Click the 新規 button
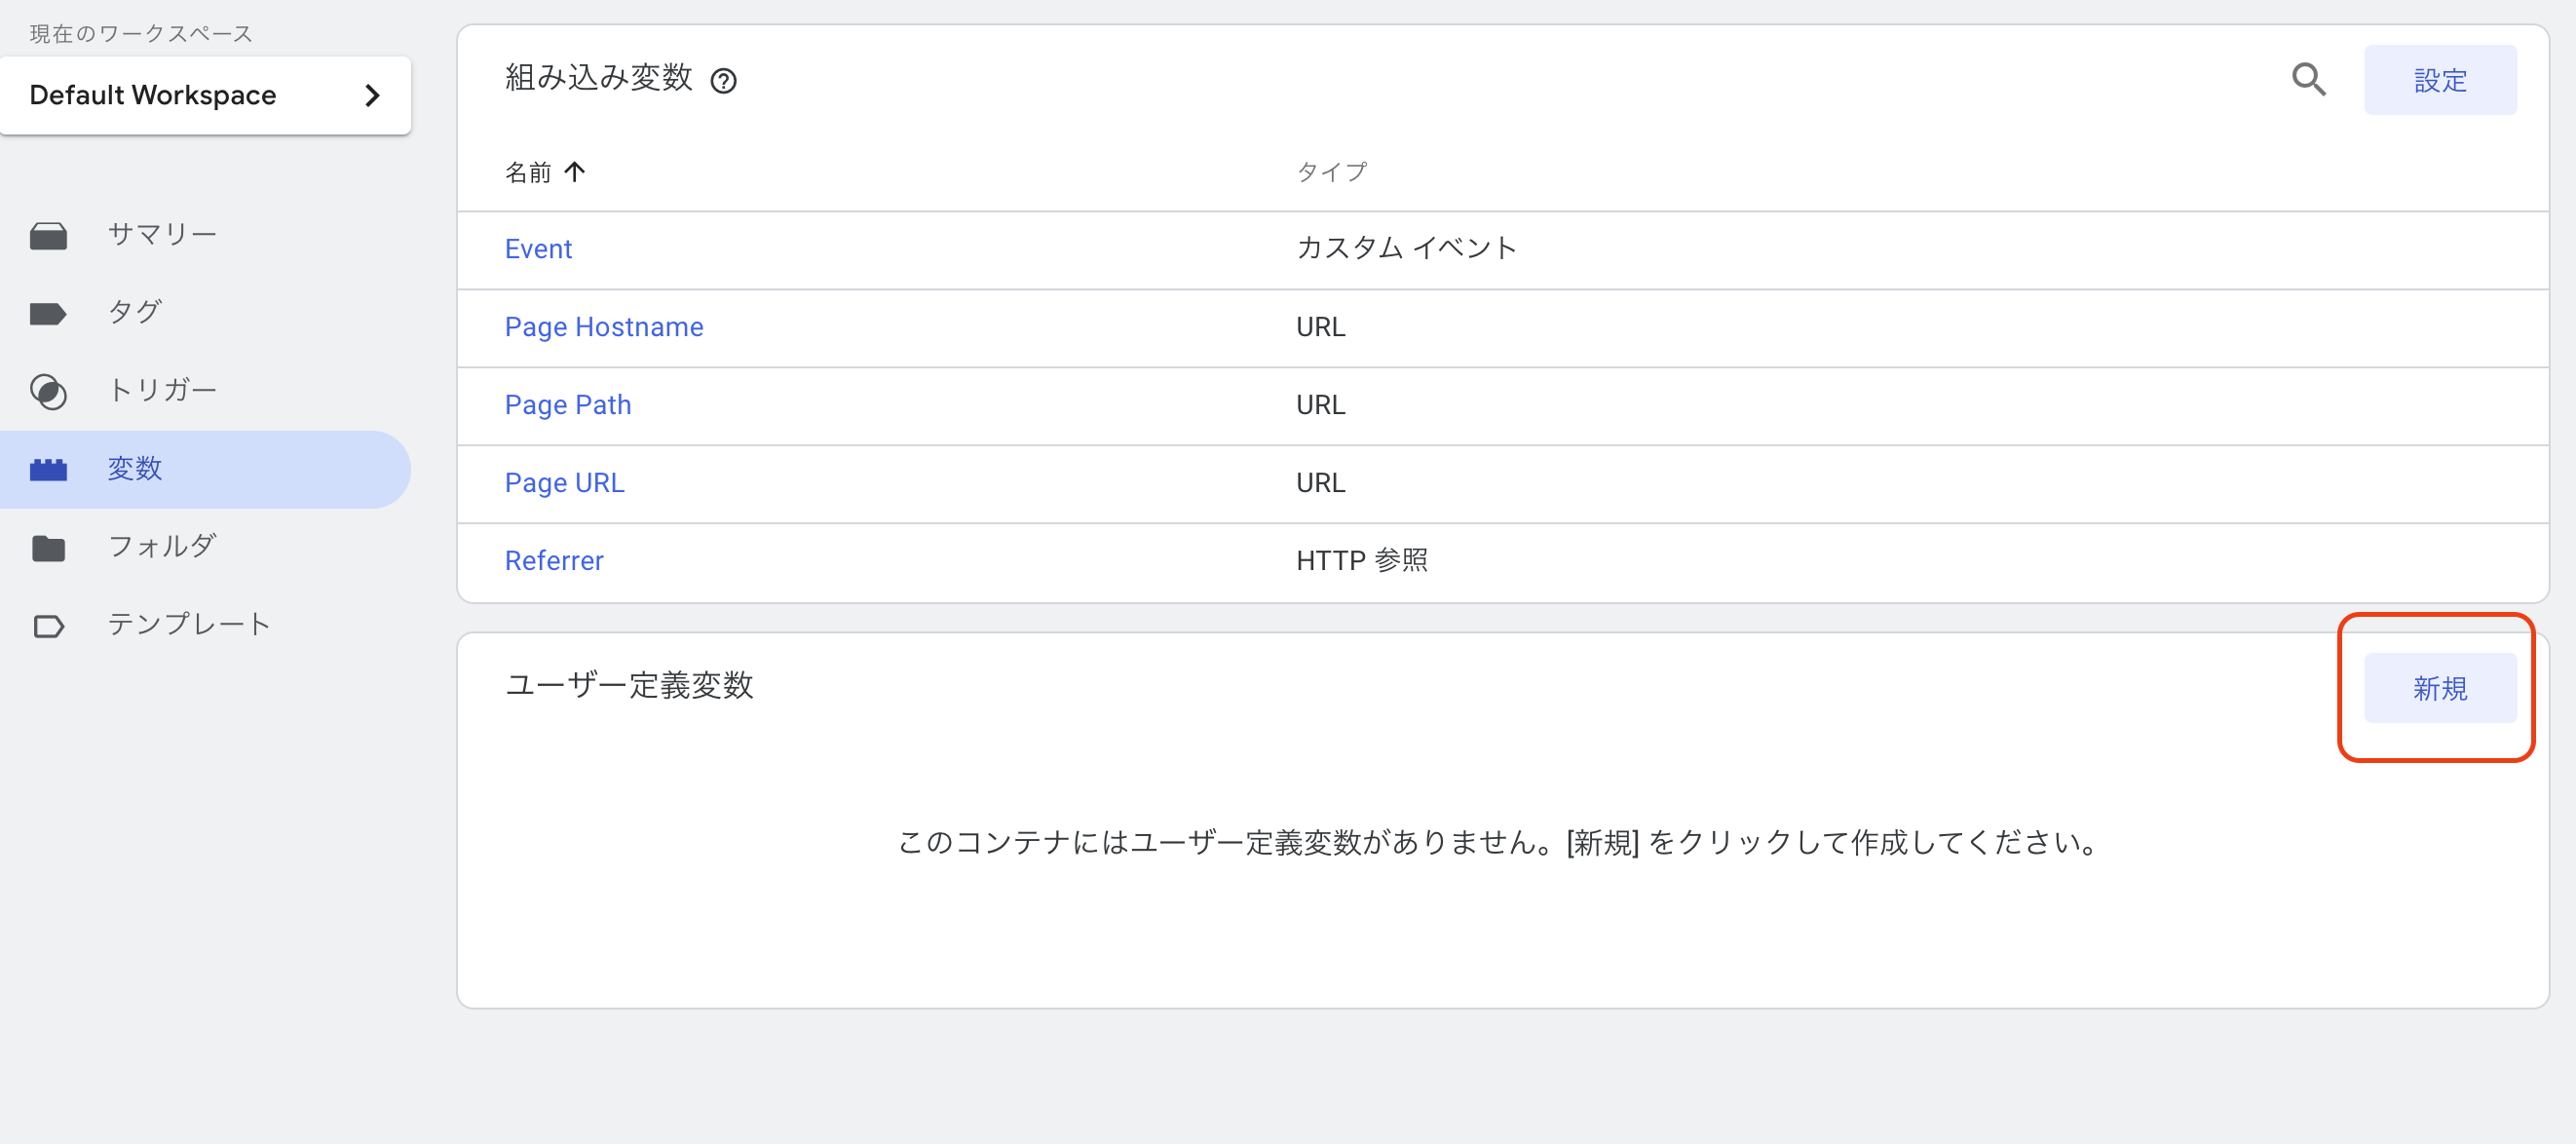 tap(2439, 688)
